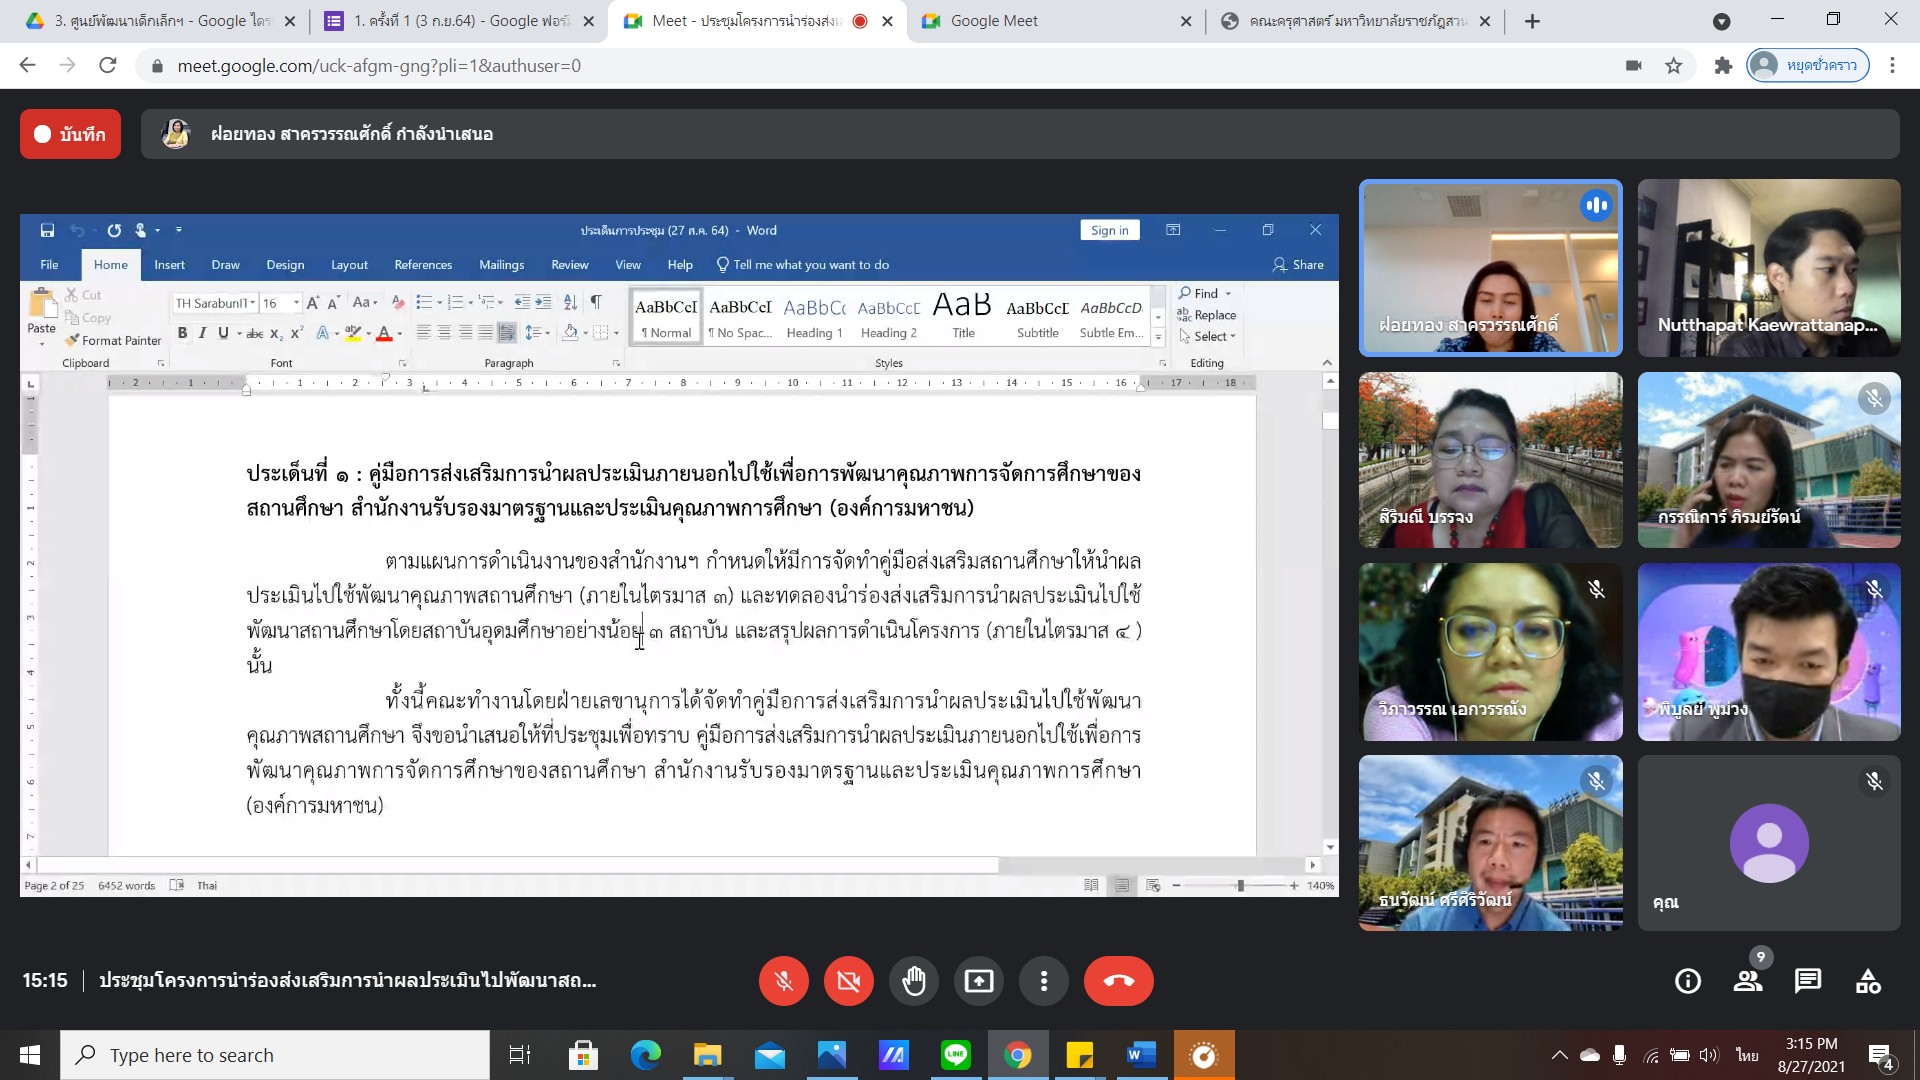This screenshot has width=1920, height=1080.
Task: Toggle the microphone mute button
Action: tap(783, 981)
